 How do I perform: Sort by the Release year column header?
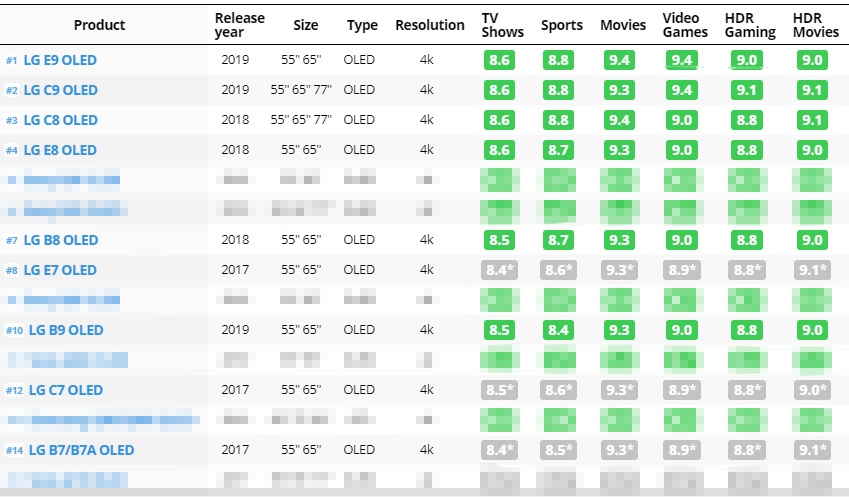coord(240,25)
